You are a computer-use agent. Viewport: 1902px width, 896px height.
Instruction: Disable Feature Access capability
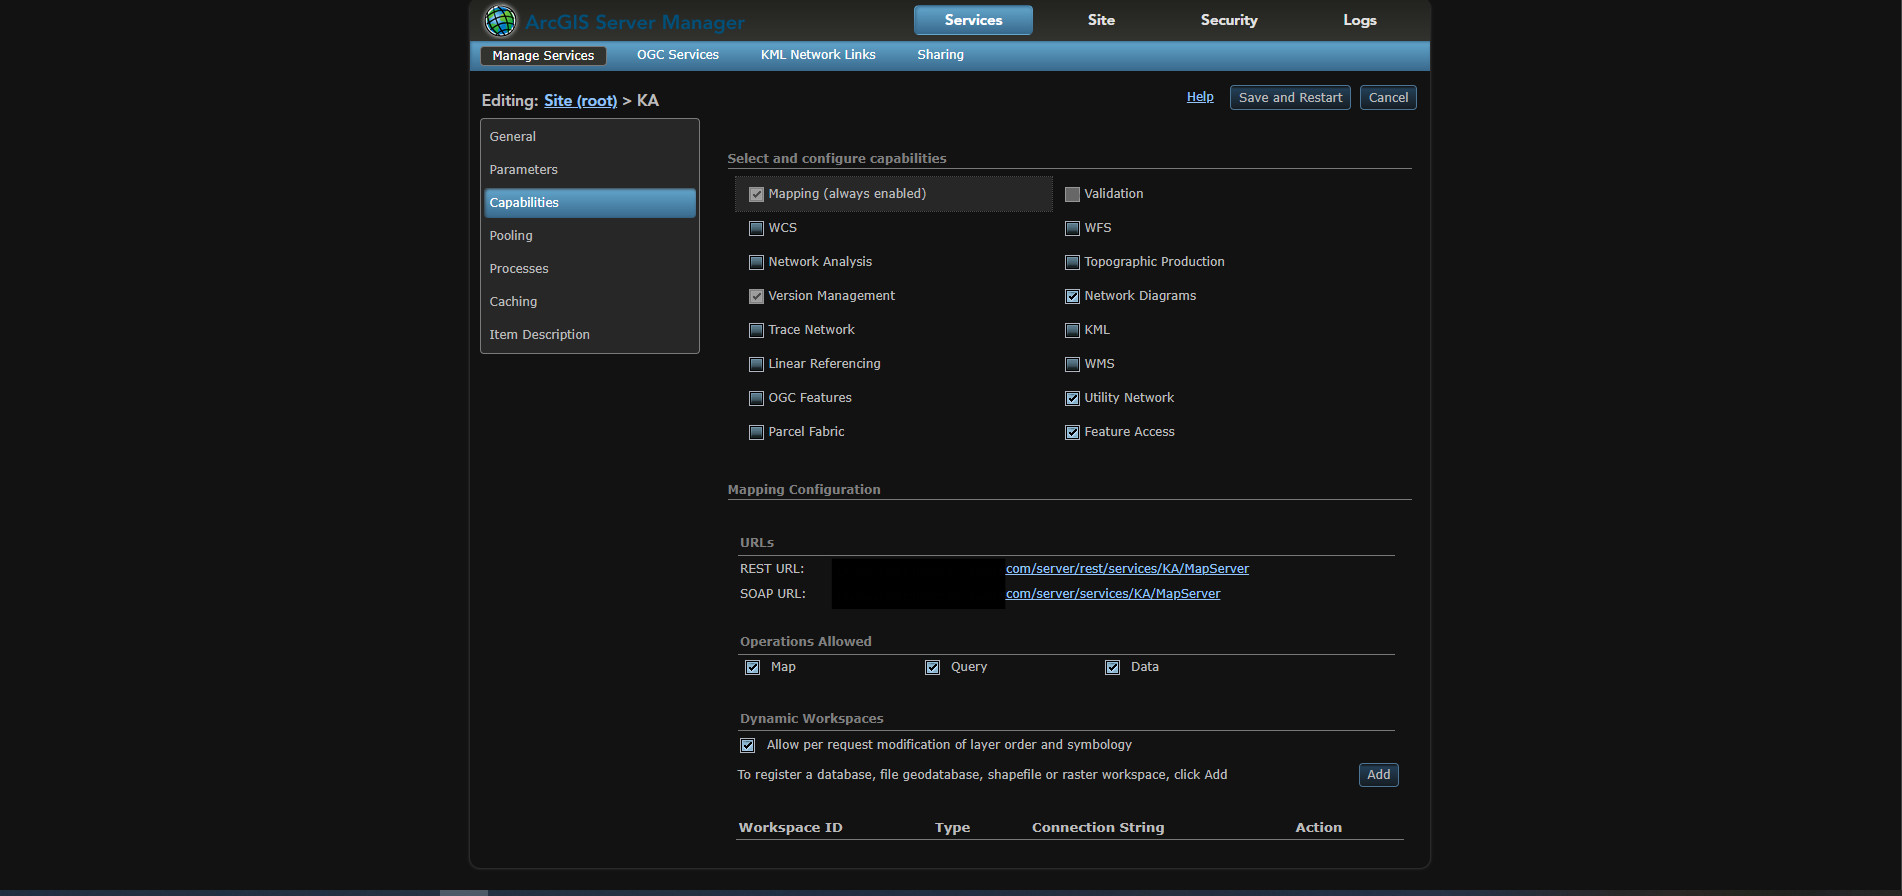click(x=1072, y=432)
